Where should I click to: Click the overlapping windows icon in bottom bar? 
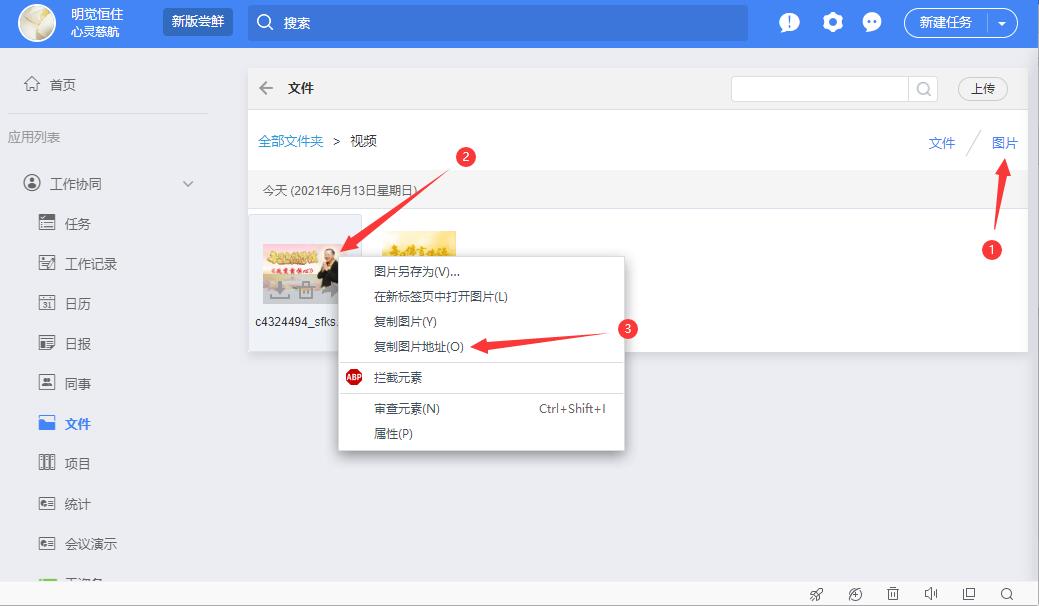(969, 594)
